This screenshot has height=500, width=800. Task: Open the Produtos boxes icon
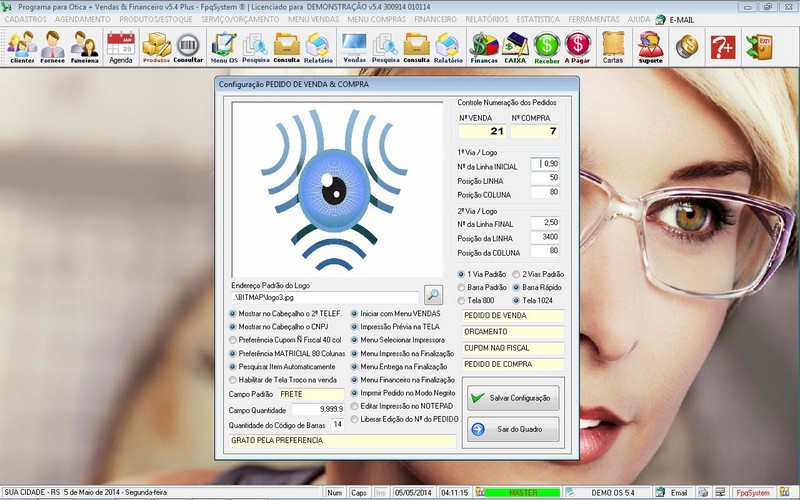[156, 46]
